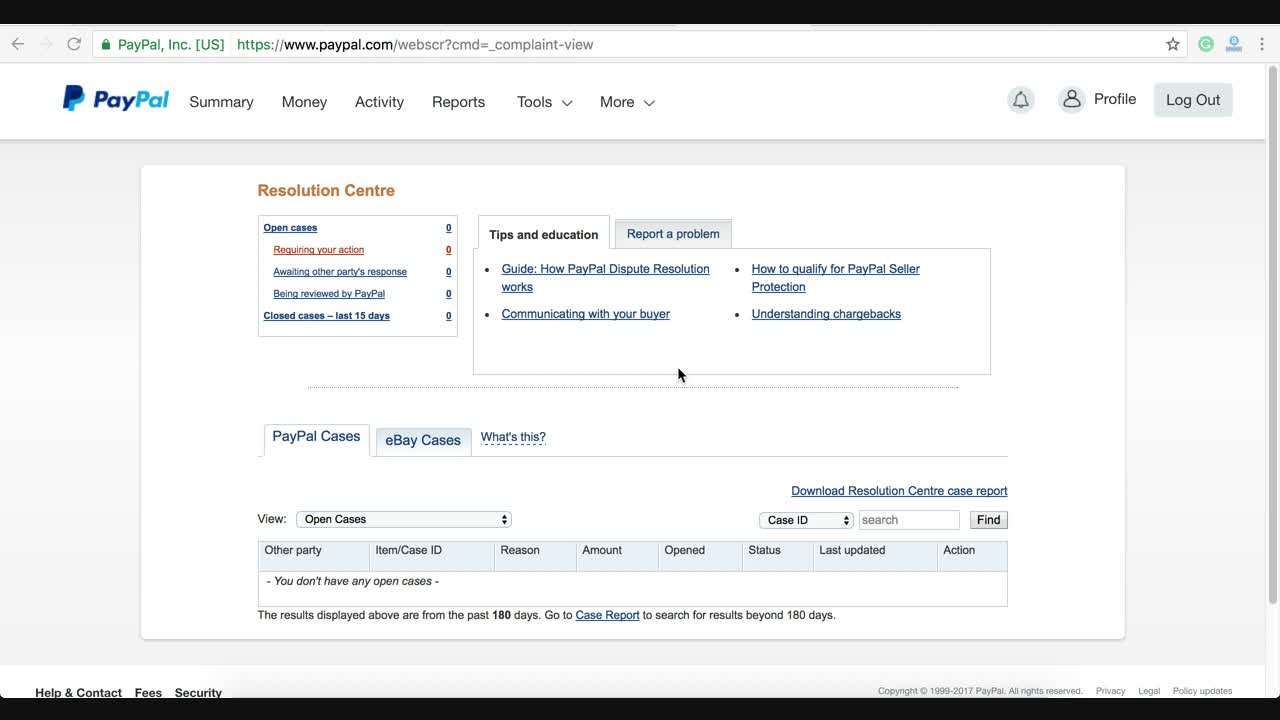
Task: Click the case search input field
Action: coord(909,520)
